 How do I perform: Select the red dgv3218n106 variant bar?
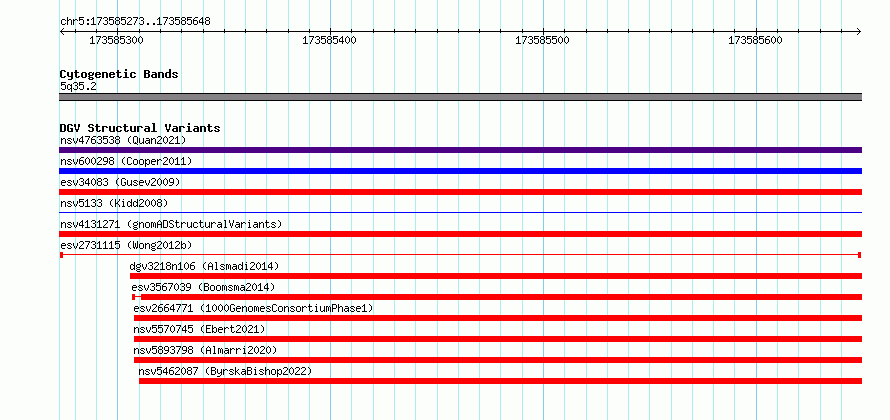click(x=496, y=276)
